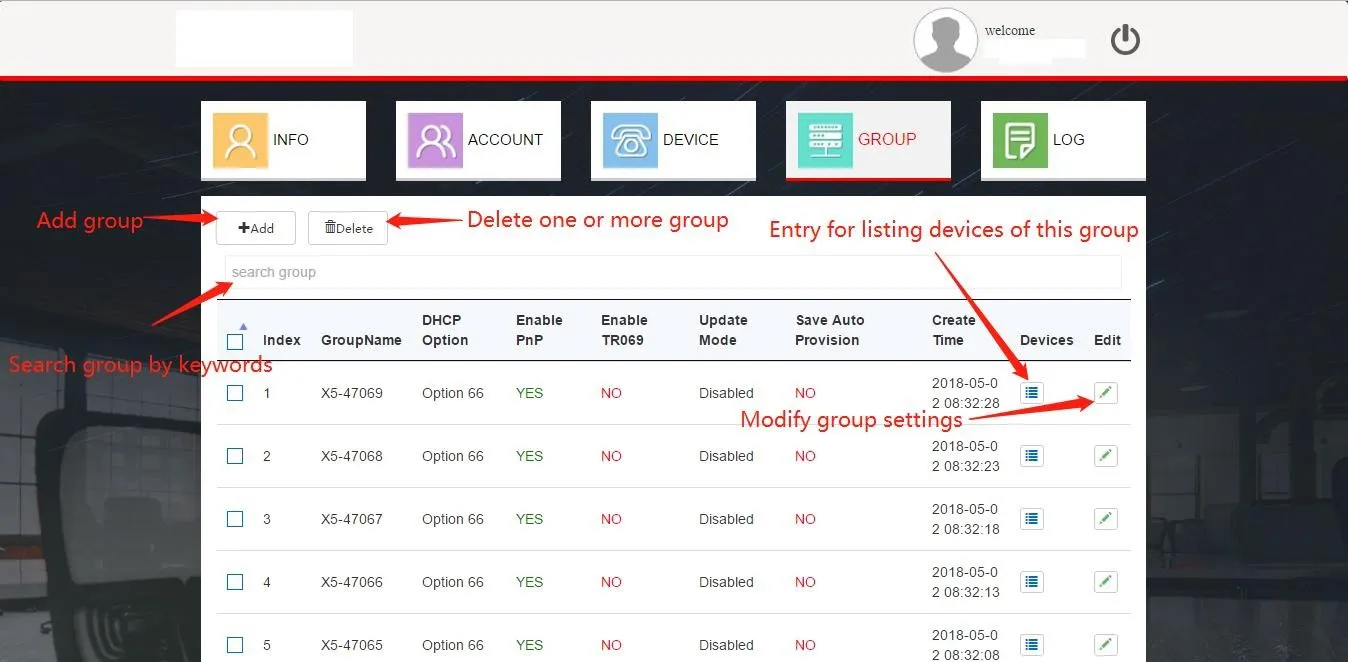This screenshot has width=1348, height=662.
Task: Open the INFO panel icon
Action: click(239, 139)
